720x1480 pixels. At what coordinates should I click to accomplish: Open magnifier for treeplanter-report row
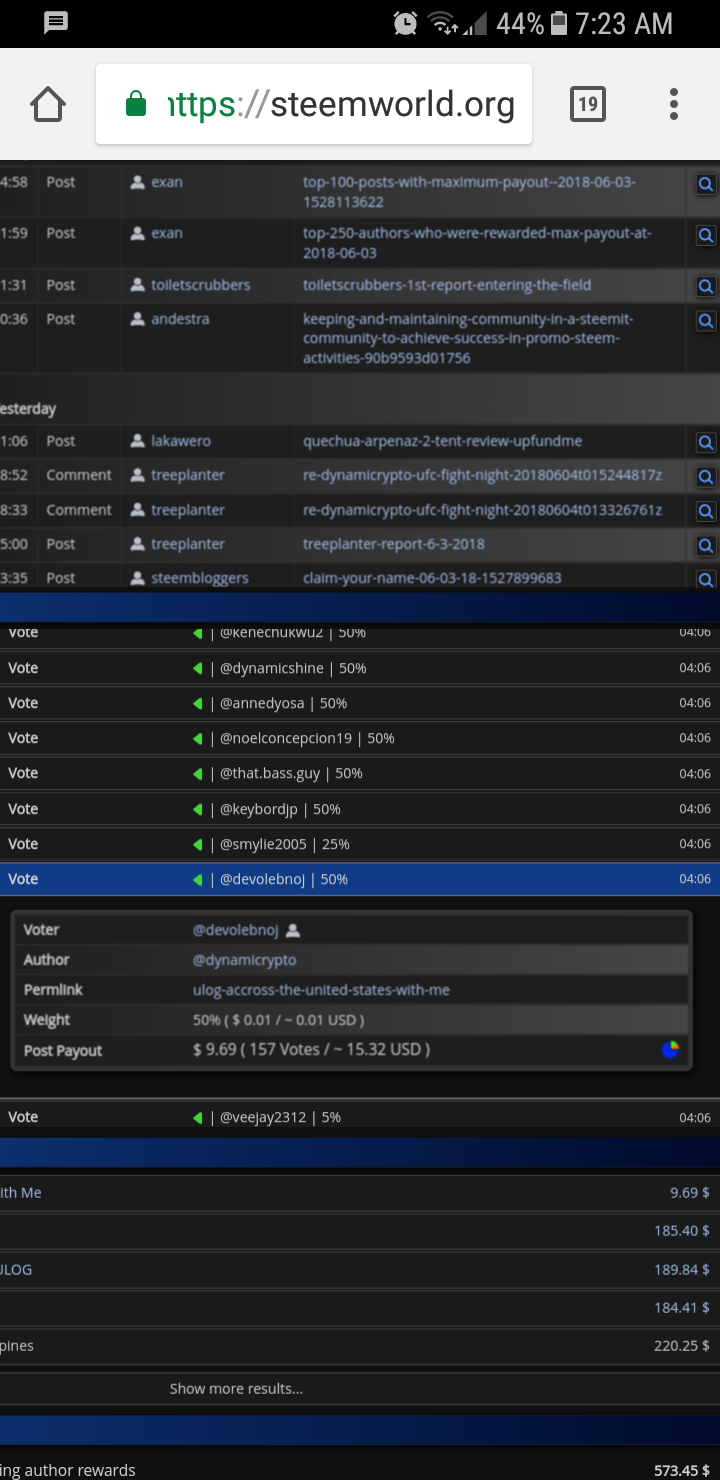(706, 545)
